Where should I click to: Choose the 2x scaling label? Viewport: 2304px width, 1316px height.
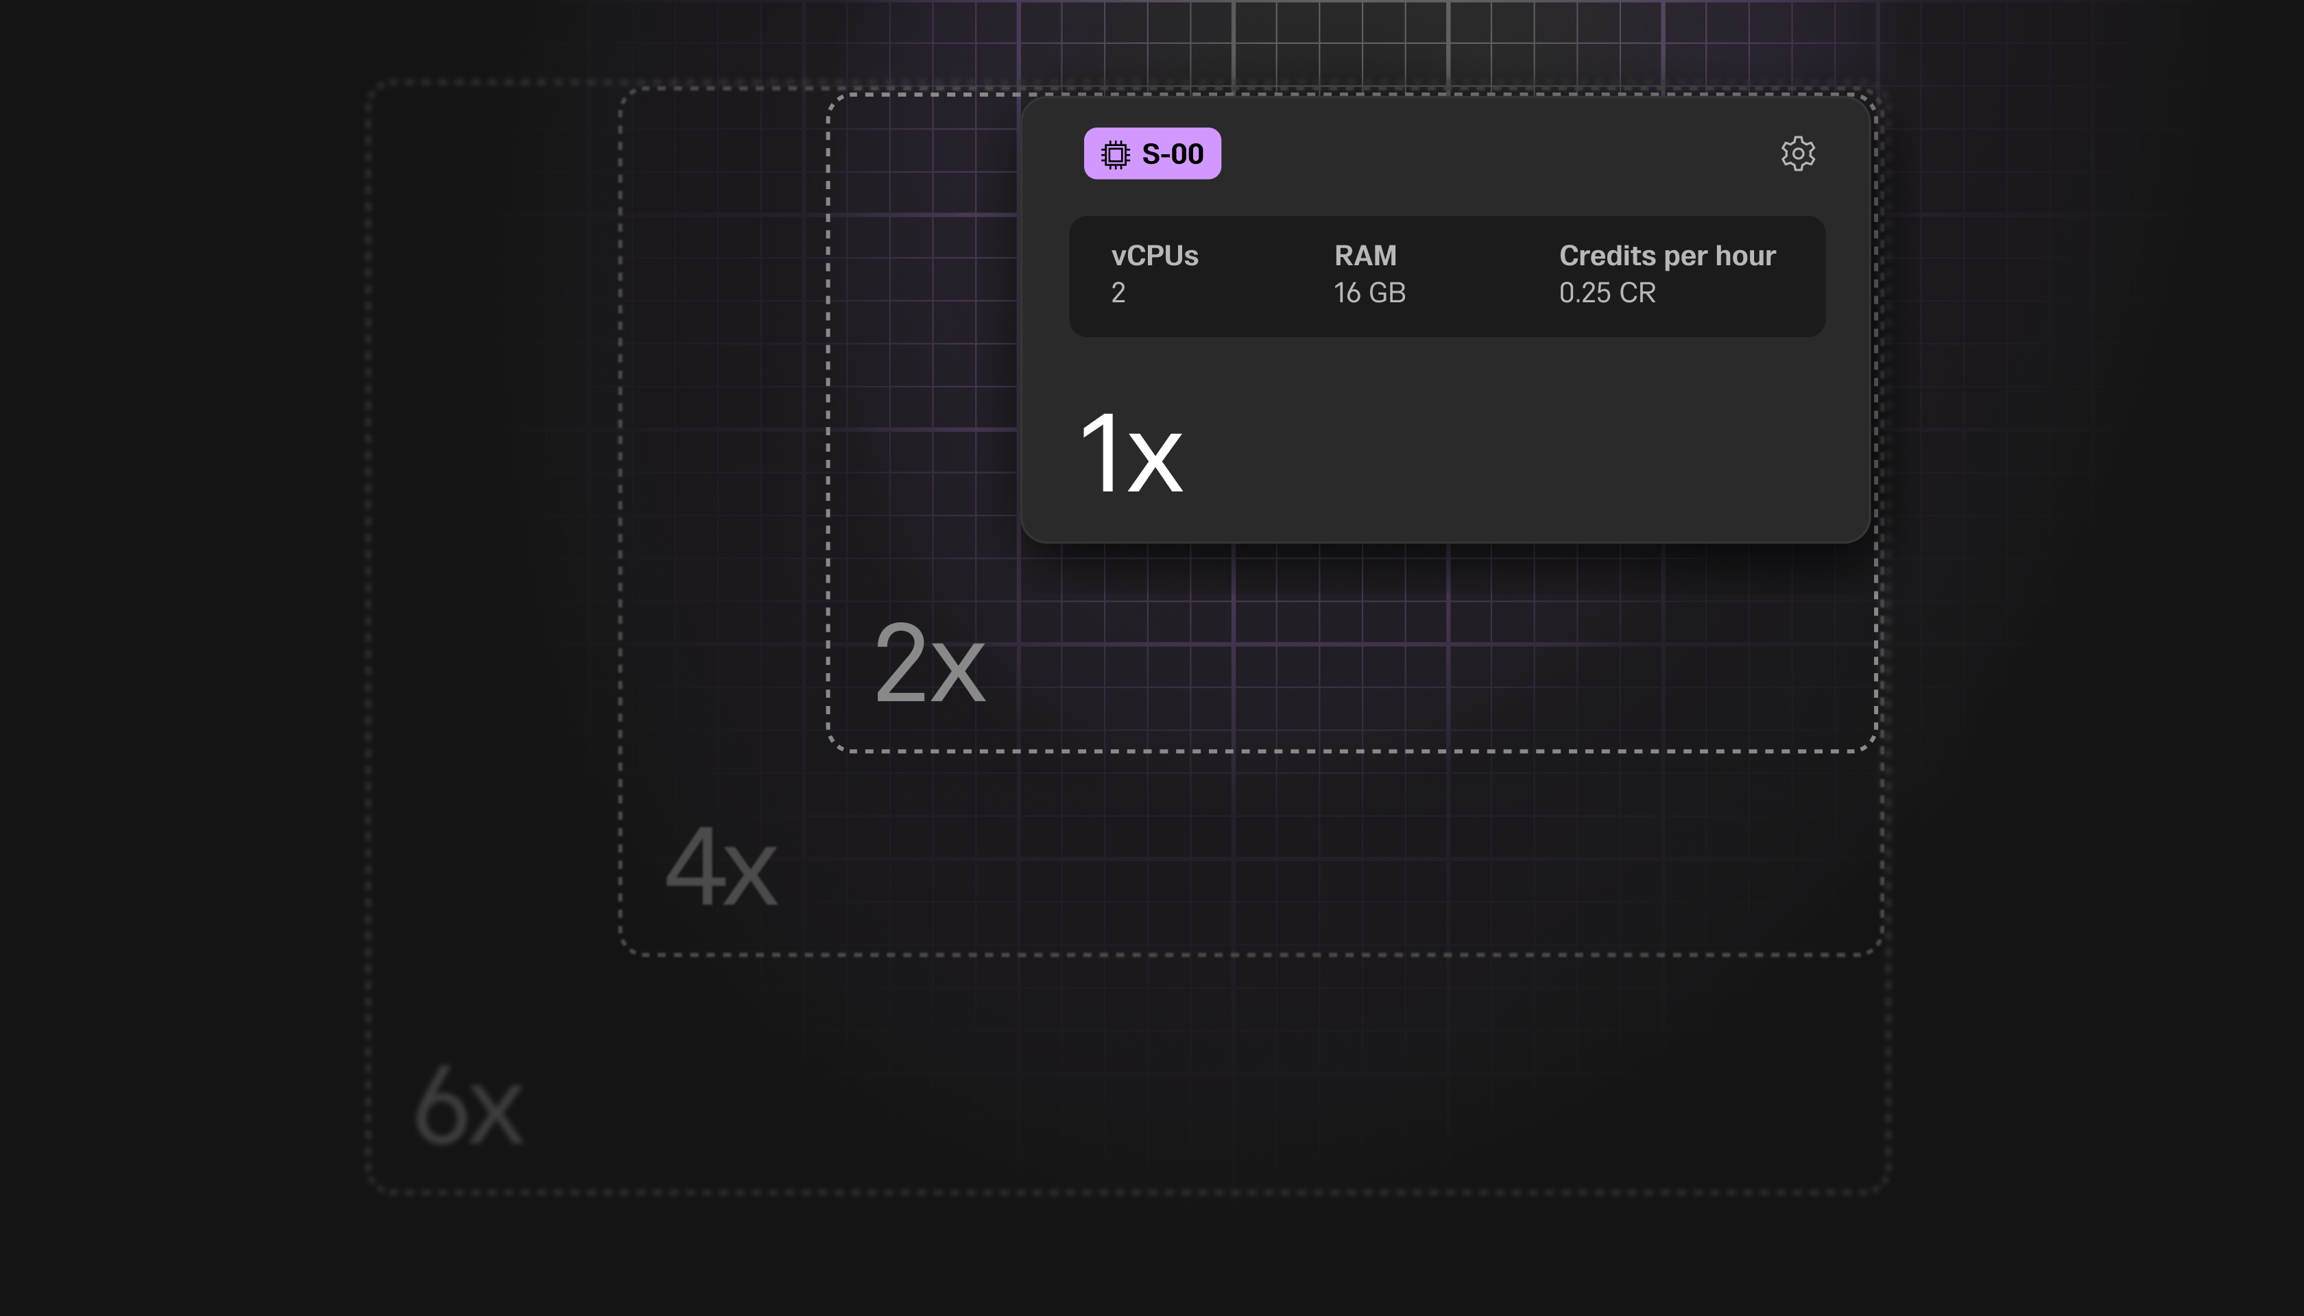pos(929,664)
